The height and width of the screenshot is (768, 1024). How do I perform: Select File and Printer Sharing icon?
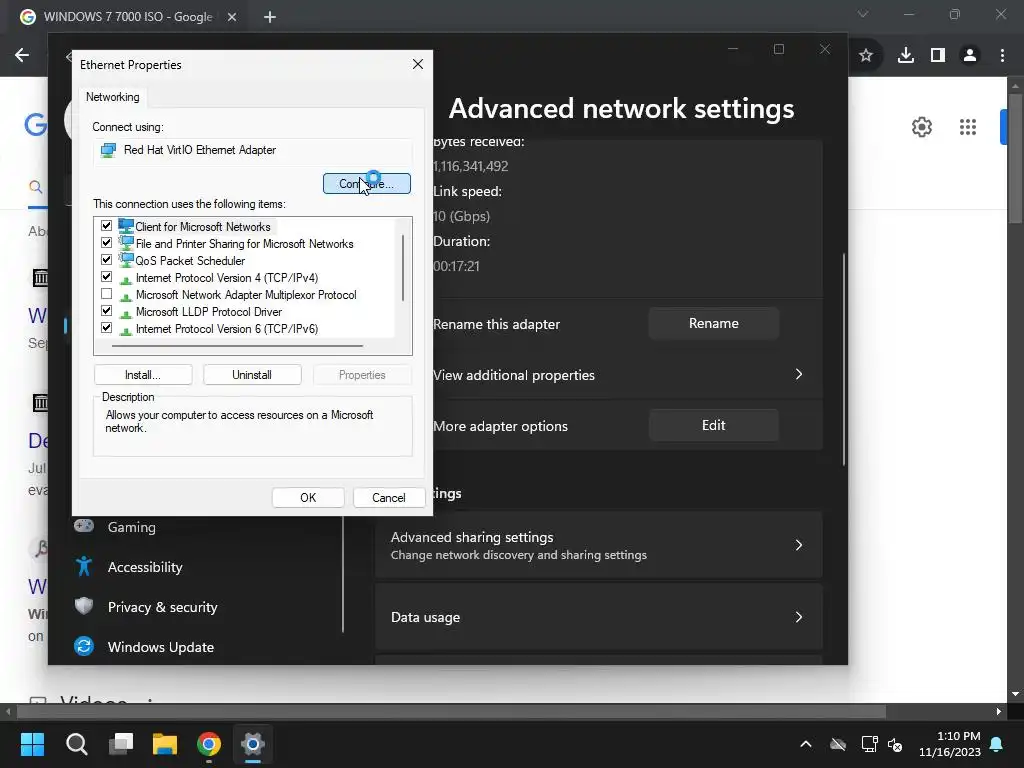[x=125, y=243]
